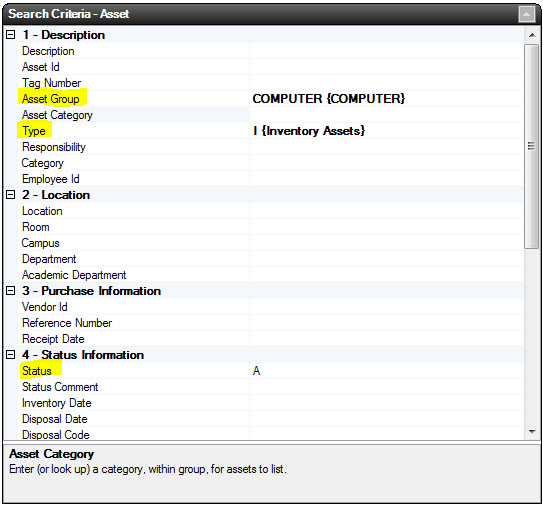Select the Status Comment label

point(60,387)
